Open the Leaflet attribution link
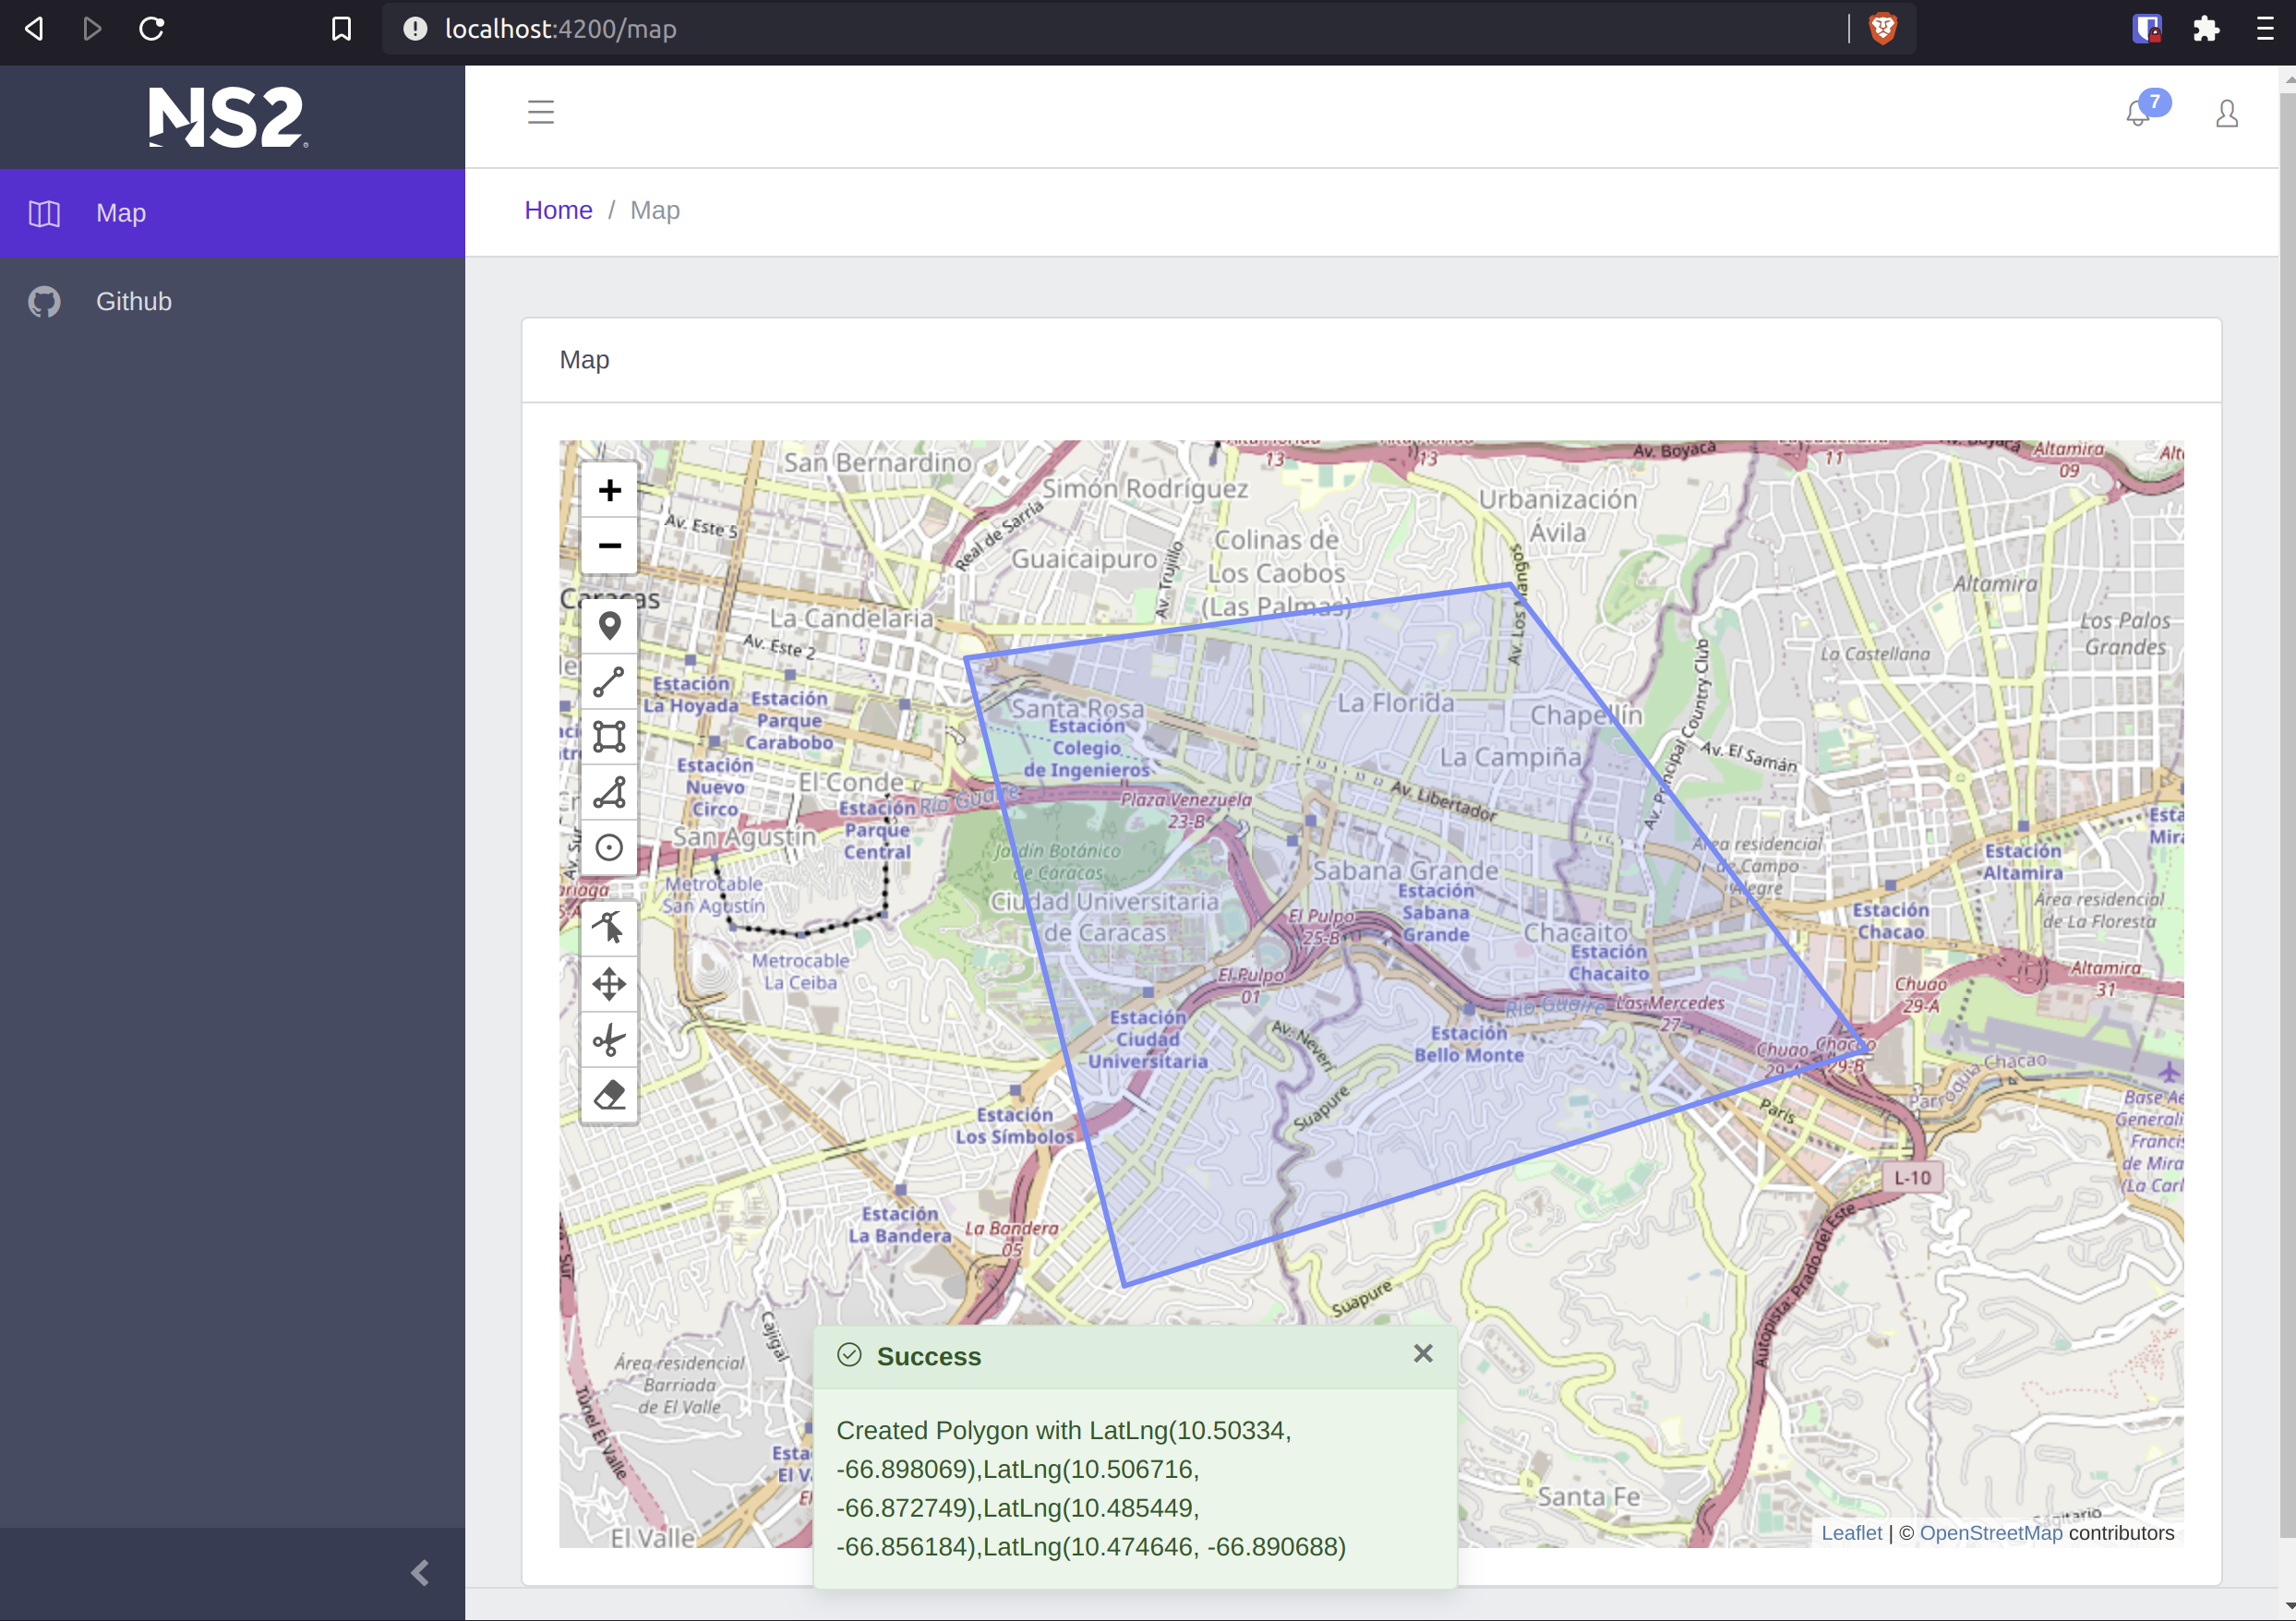2296x1621 pixels. 1850,1532
